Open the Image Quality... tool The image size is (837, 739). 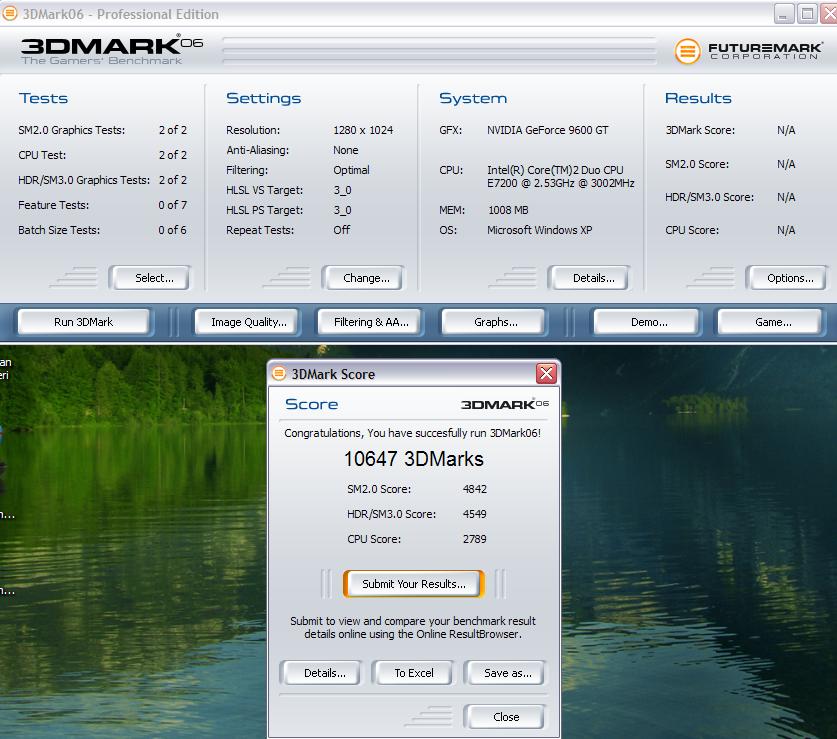248,322
